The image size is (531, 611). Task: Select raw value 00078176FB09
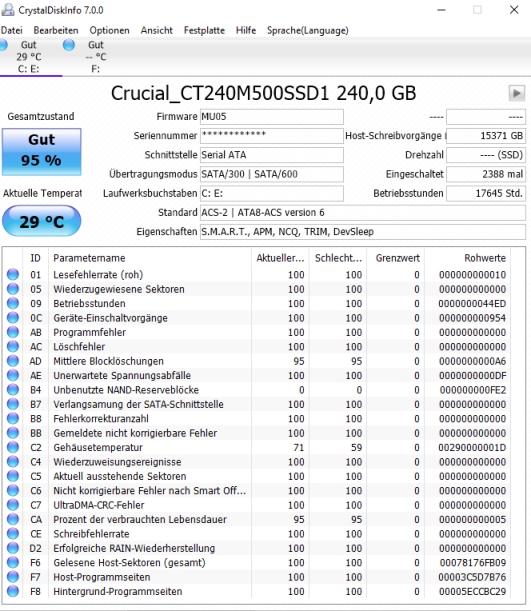click(473, 563)
